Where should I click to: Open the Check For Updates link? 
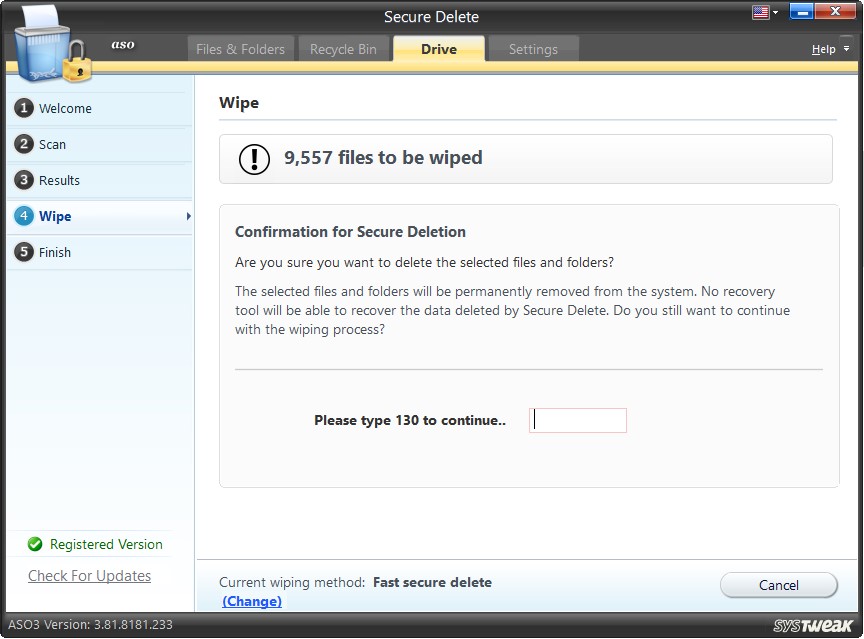pyautogui.click(x=89, y=576)
